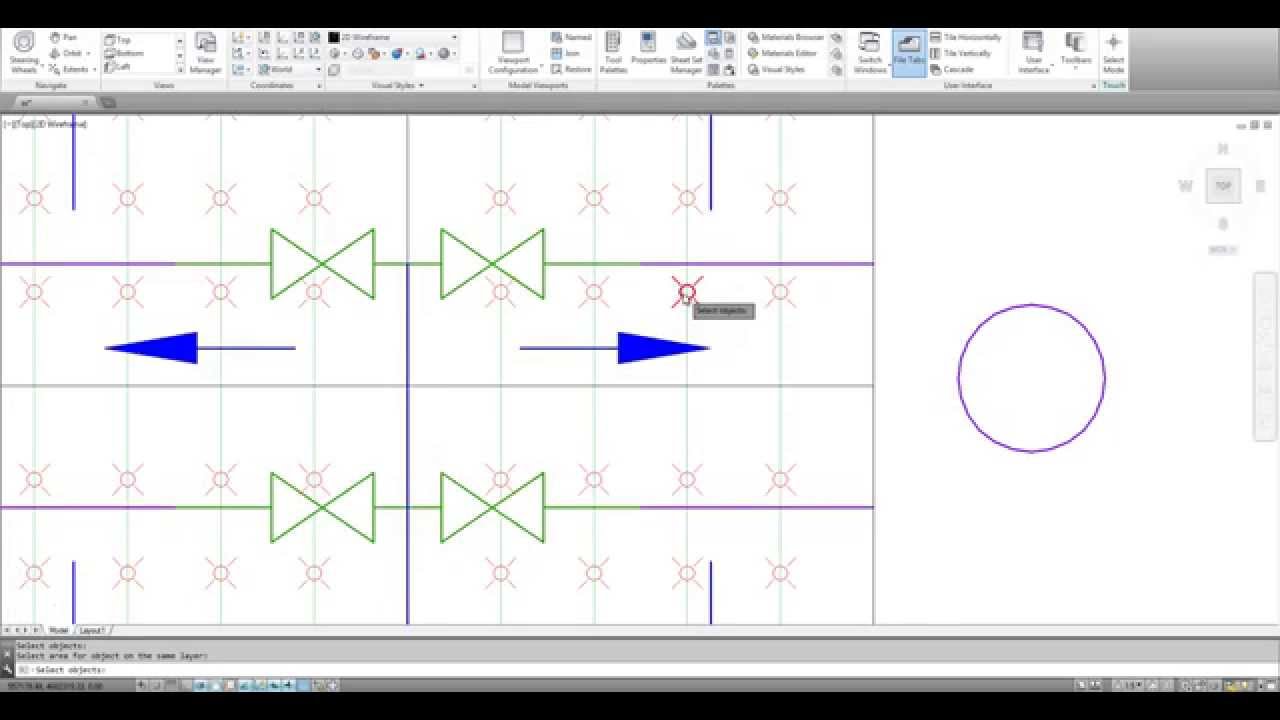
Task: Close the command line panel
Action: (x=7, y=654)
